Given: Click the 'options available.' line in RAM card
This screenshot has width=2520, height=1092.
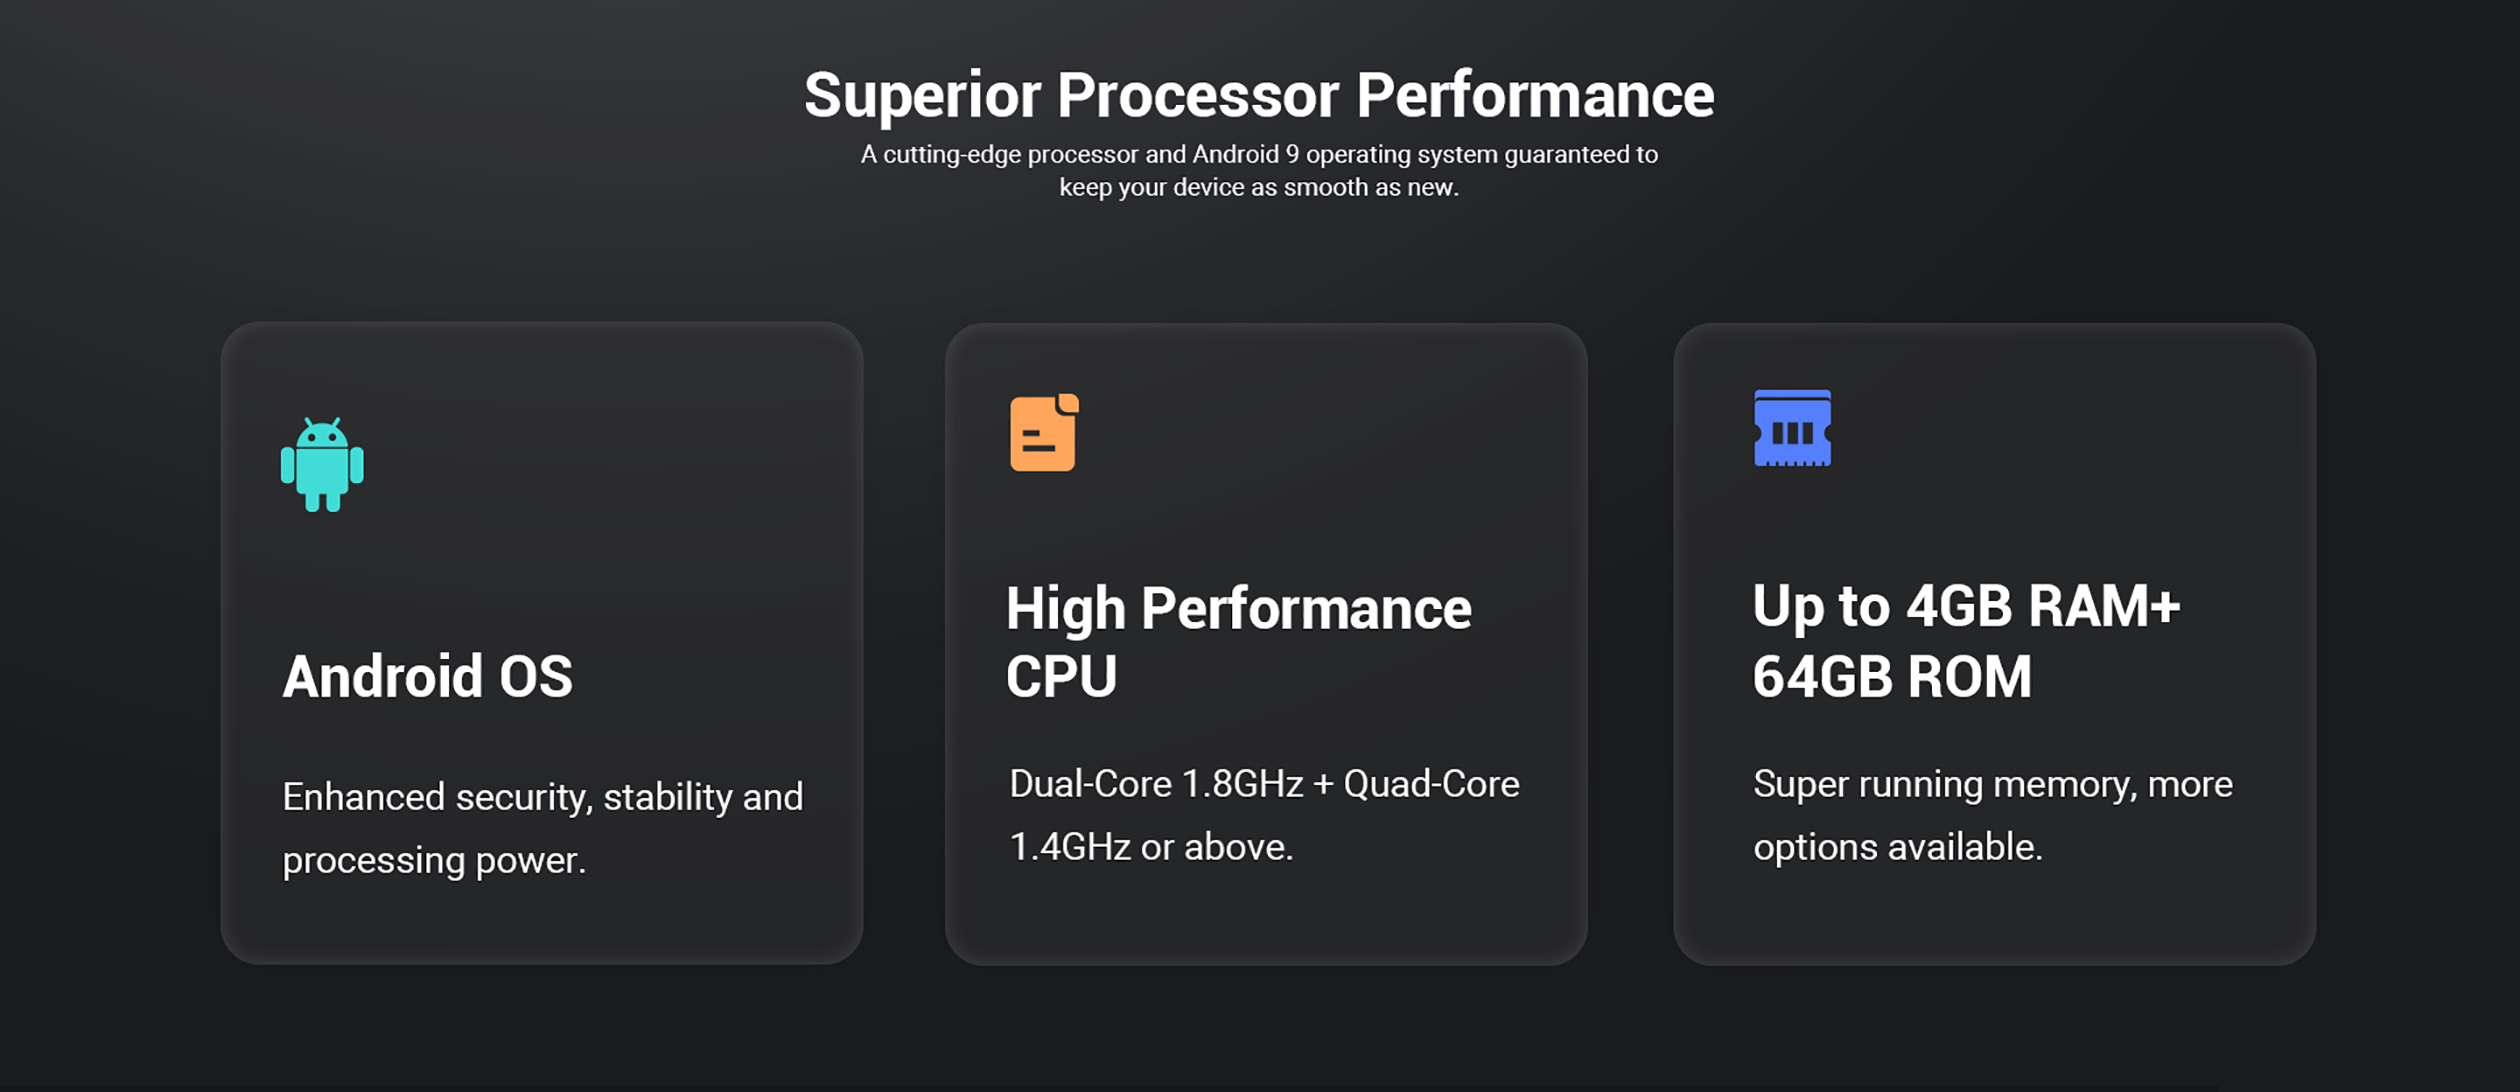Looking at the screenshot, I should pyautogui.click(x=1898, y=847).
